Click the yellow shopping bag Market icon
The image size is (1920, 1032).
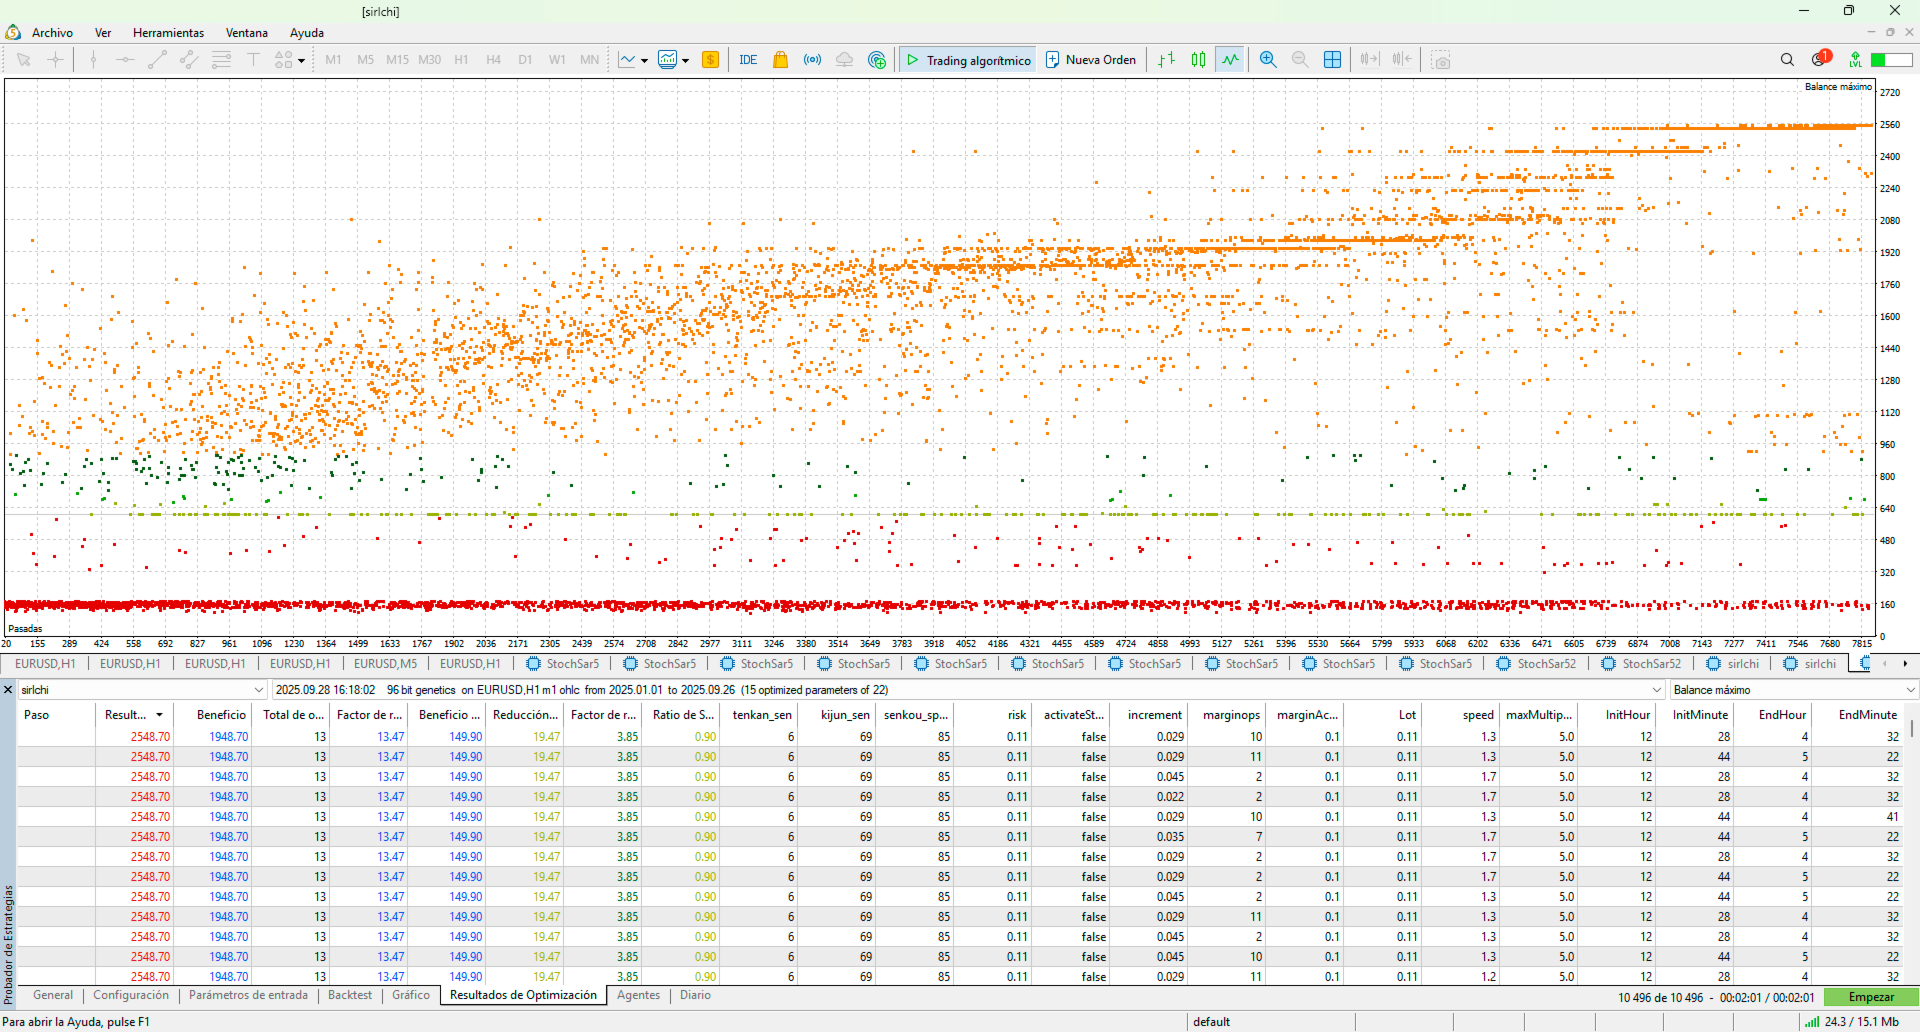click(780, 60)
